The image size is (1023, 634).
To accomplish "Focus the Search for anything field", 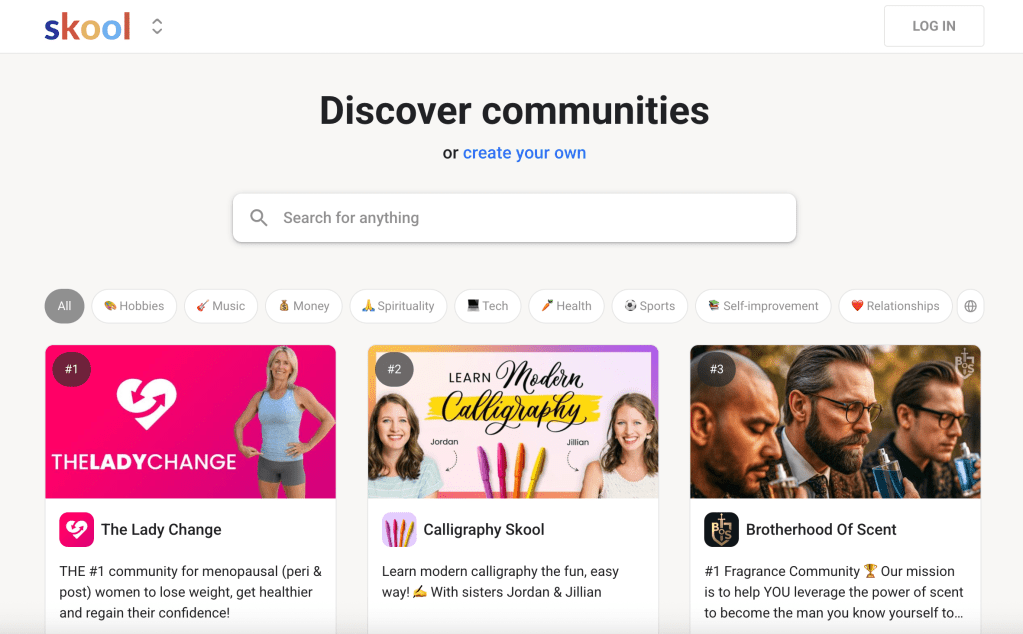I will [514, 218].
